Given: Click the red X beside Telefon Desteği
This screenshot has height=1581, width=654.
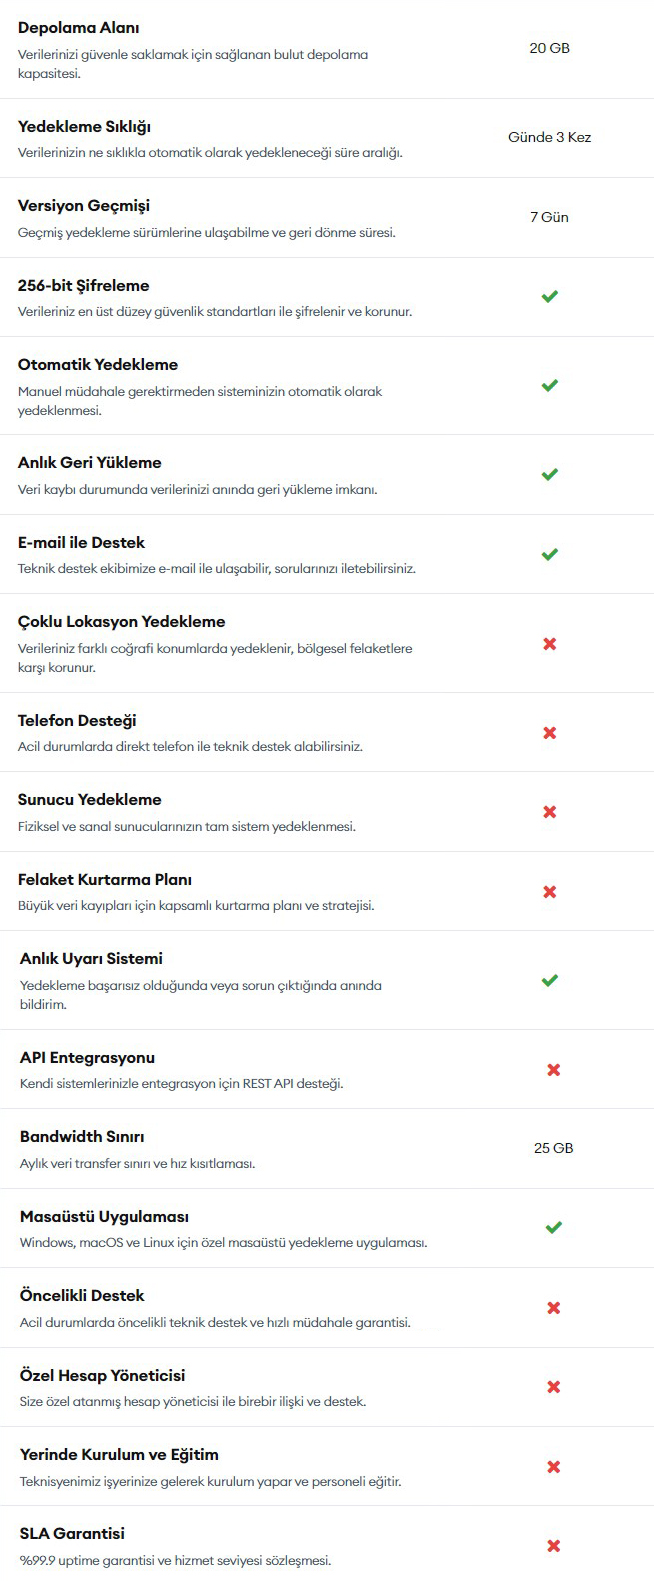Looking at the screenshot, I should pyautogui.click(x=549, y=732).
